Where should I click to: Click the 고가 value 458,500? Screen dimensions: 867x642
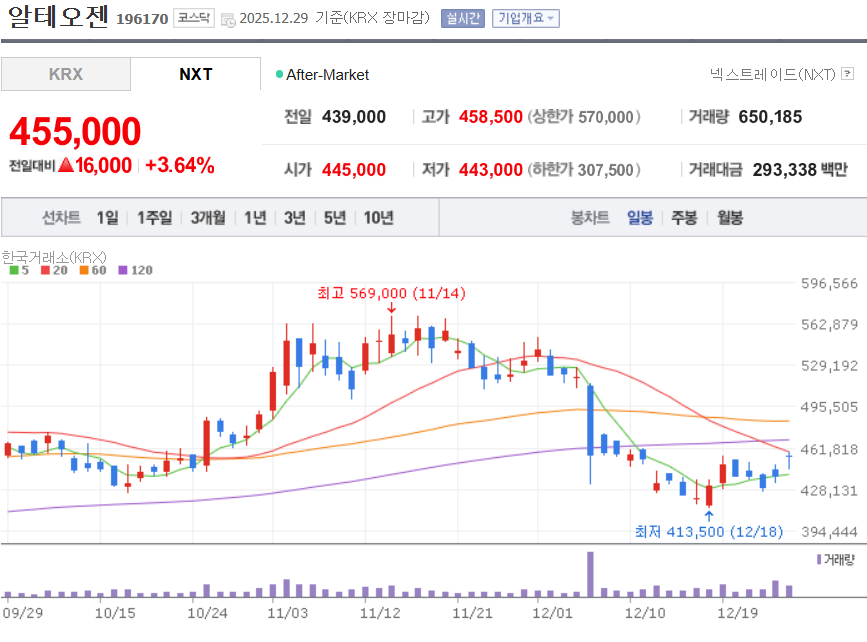point(490,117)
